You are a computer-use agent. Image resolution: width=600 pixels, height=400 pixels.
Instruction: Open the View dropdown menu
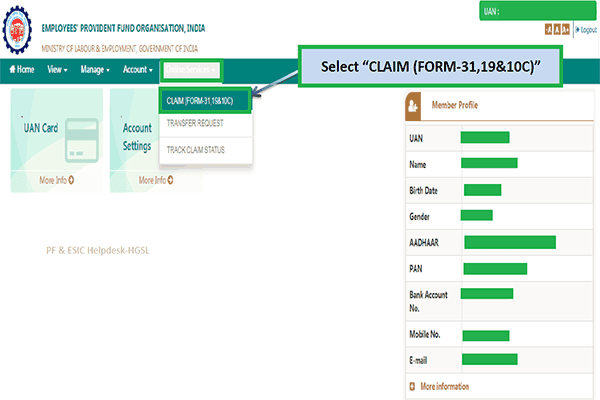point(57,70)
